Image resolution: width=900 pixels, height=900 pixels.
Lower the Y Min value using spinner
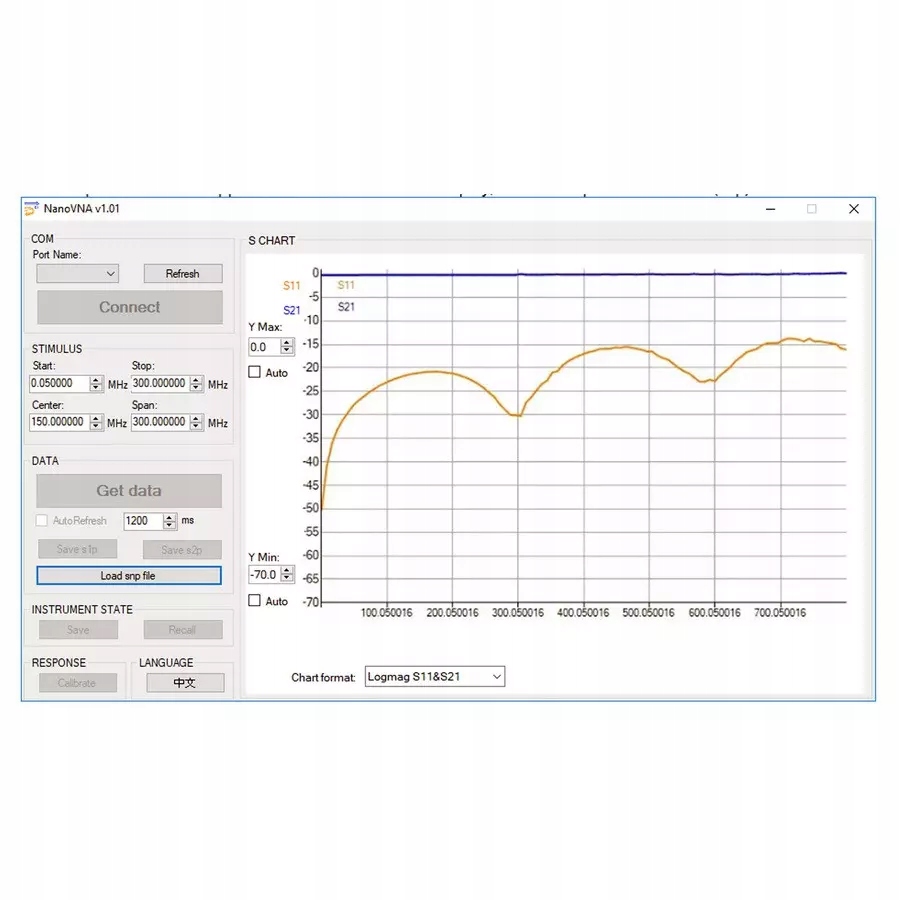(x=286, y=578)
